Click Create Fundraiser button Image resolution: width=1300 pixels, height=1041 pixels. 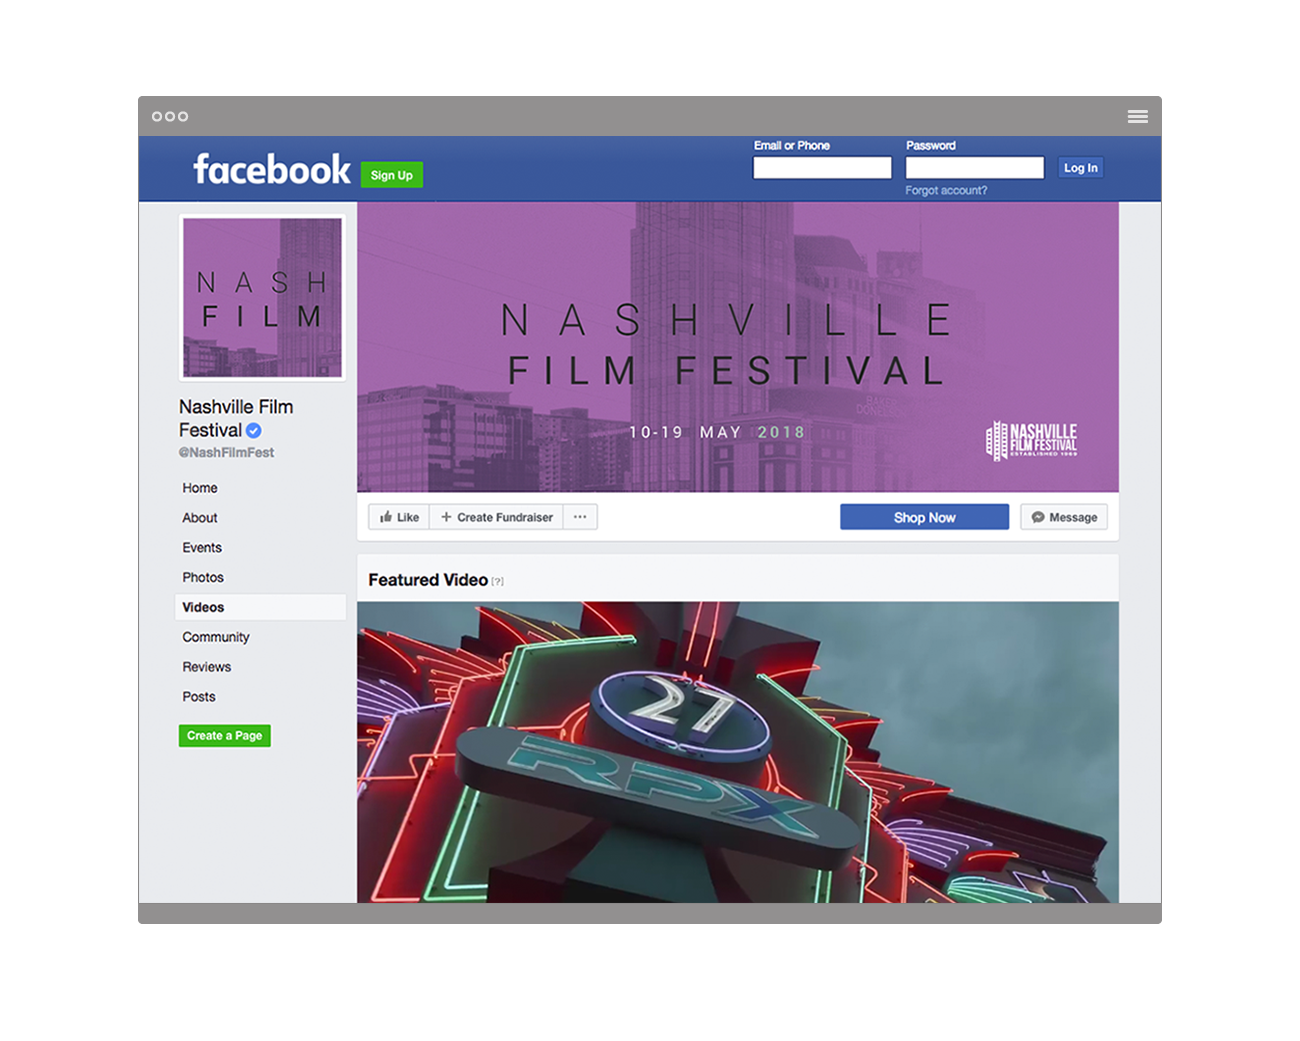[x=496, y=517]
